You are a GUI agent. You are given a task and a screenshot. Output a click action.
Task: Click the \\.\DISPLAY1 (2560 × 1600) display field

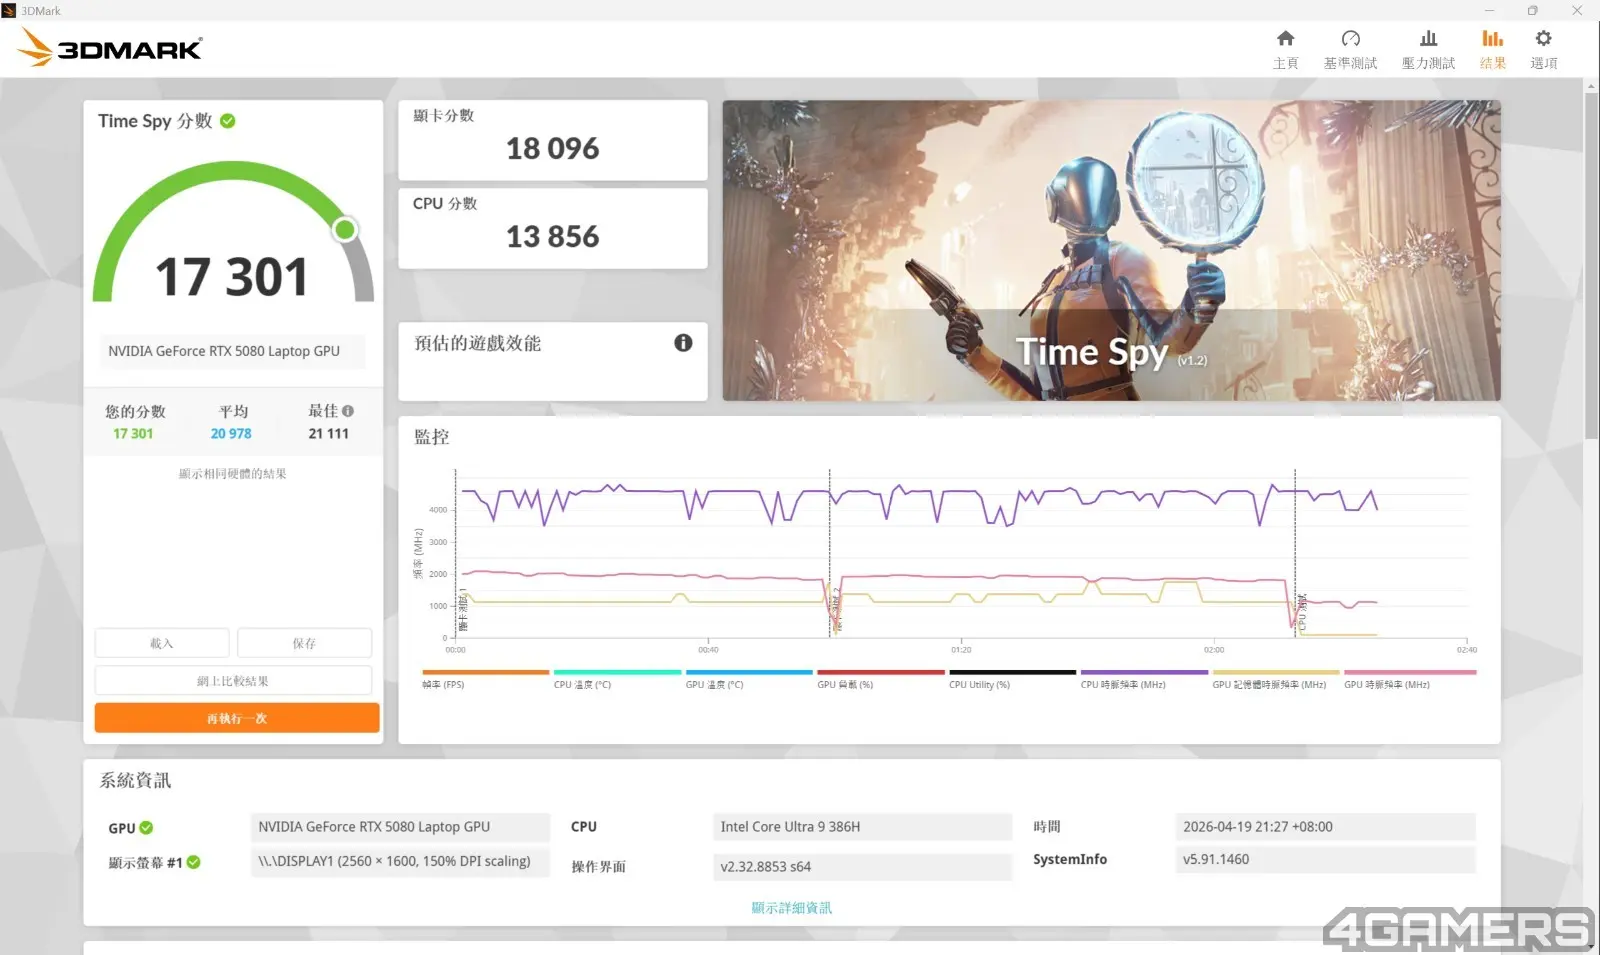pyautogui.click(x=400, y=861)
